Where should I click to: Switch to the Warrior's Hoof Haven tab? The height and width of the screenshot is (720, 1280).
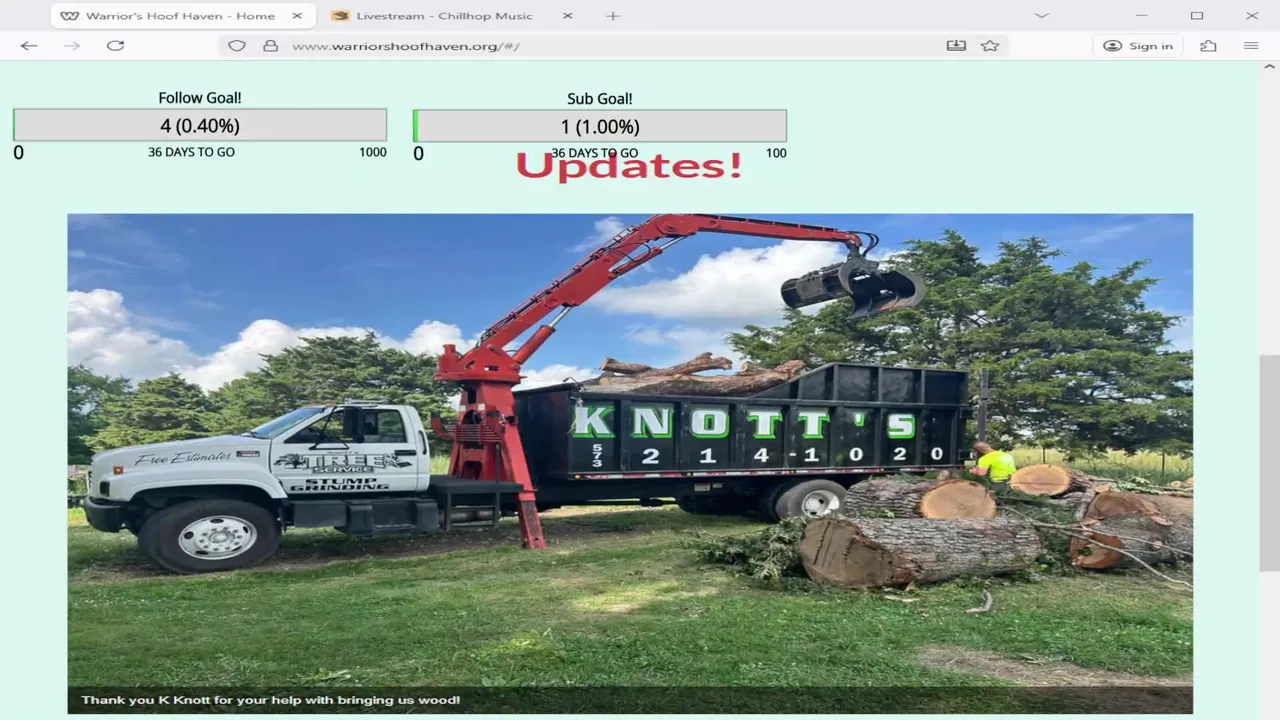(x=182, y=16)
